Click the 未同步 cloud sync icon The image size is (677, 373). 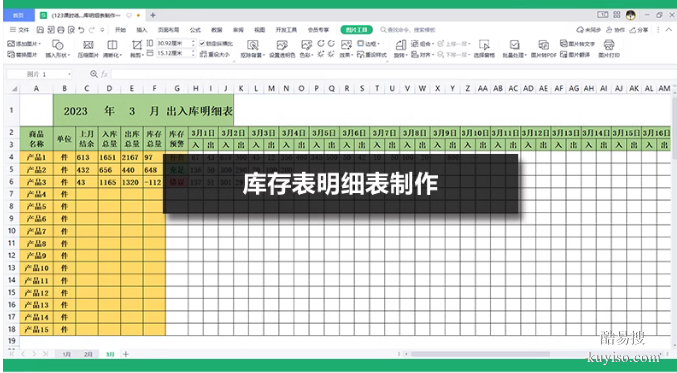[579, 30]
